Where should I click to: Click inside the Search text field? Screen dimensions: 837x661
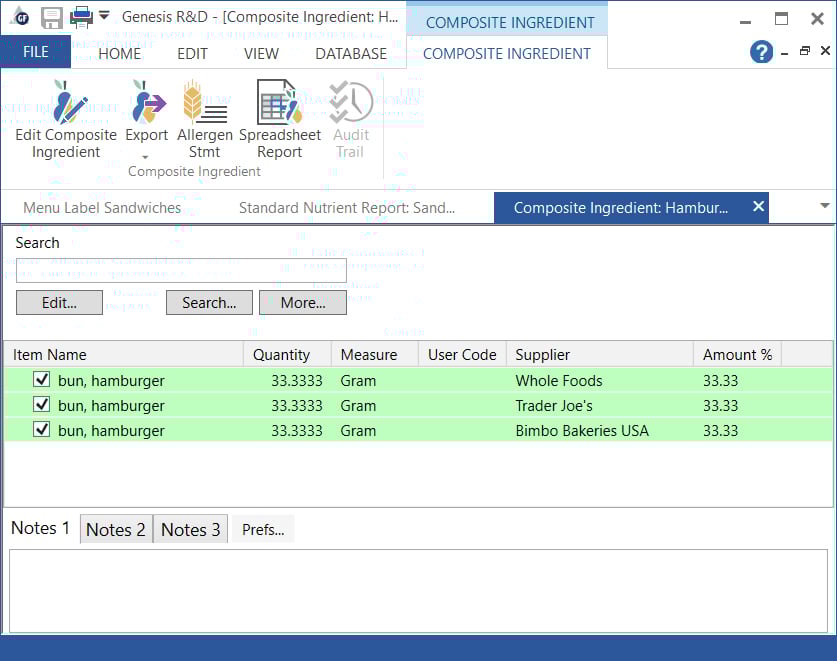[x=181, y=270]
